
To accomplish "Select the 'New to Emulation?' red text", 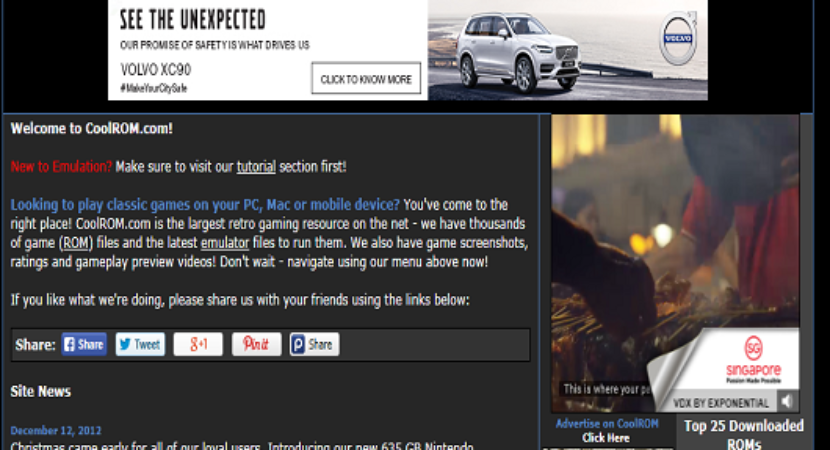I will [x=61, y=167].
